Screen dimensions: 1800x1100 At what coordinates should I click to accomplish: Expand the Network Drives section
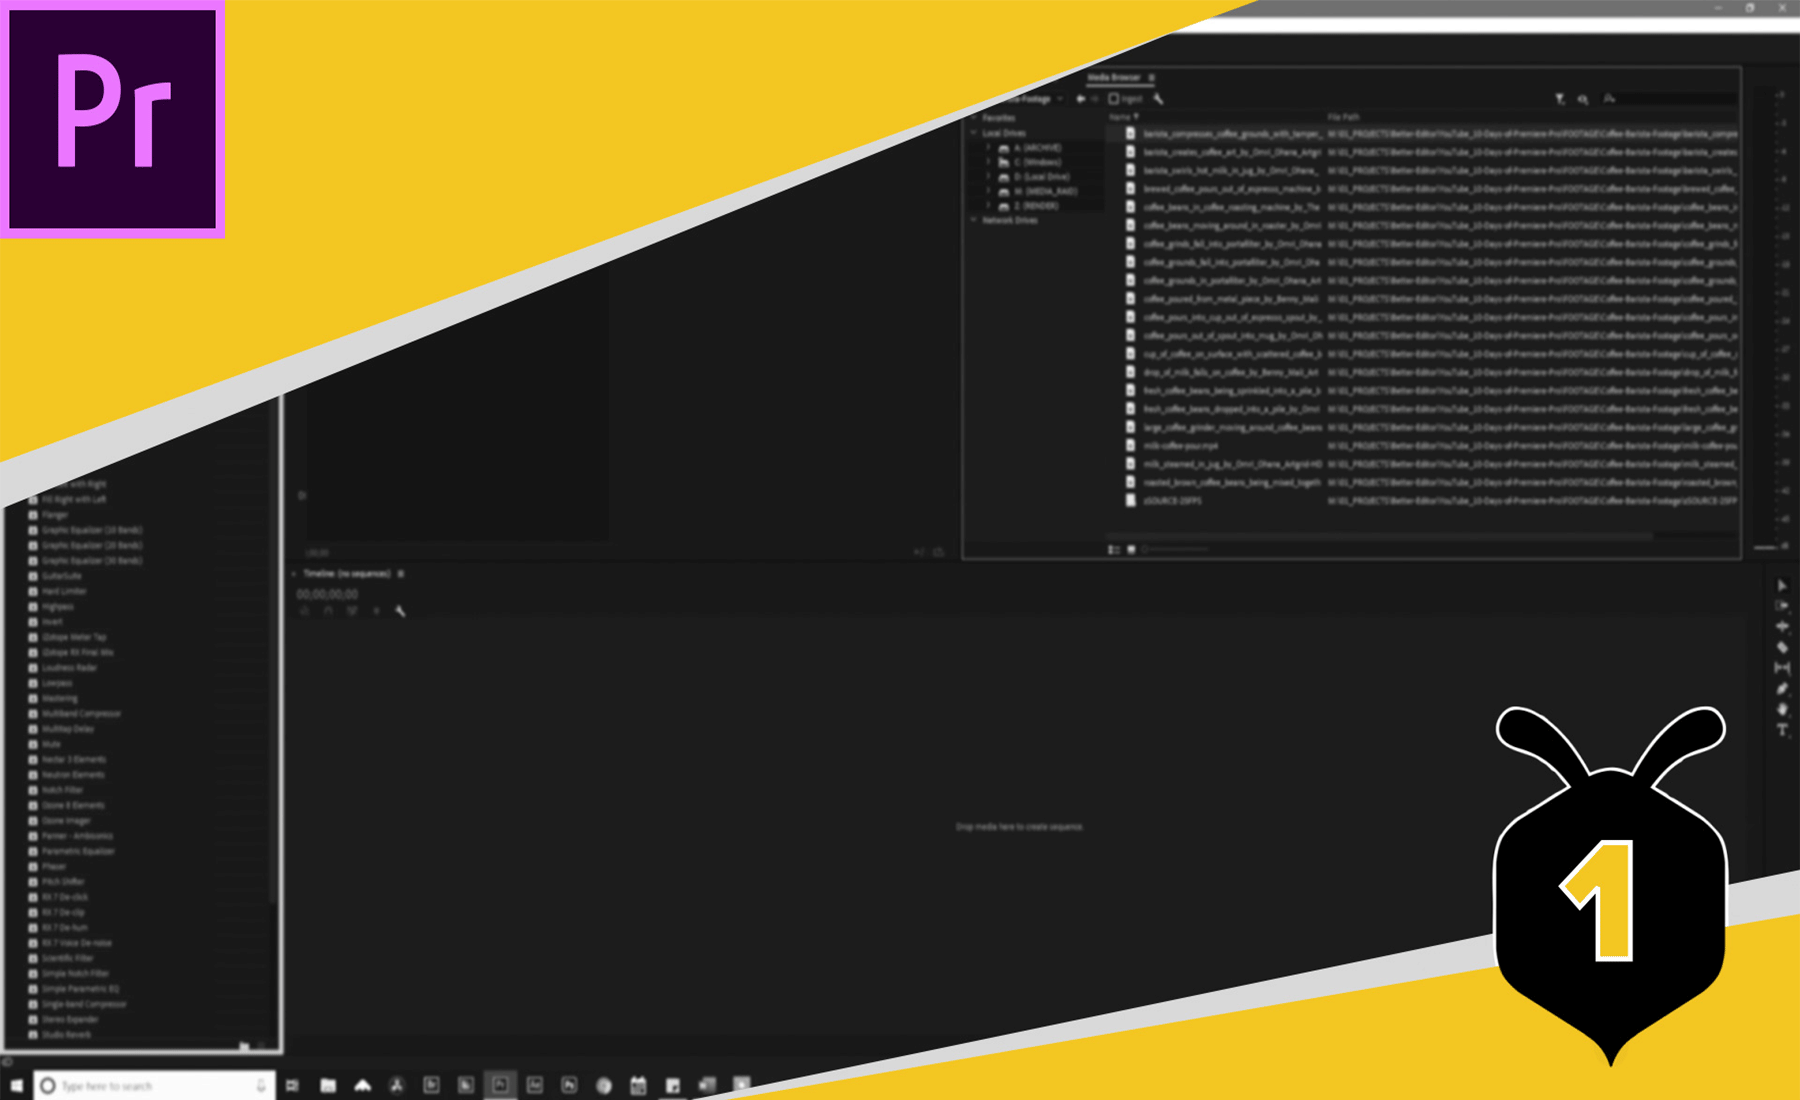974,220
